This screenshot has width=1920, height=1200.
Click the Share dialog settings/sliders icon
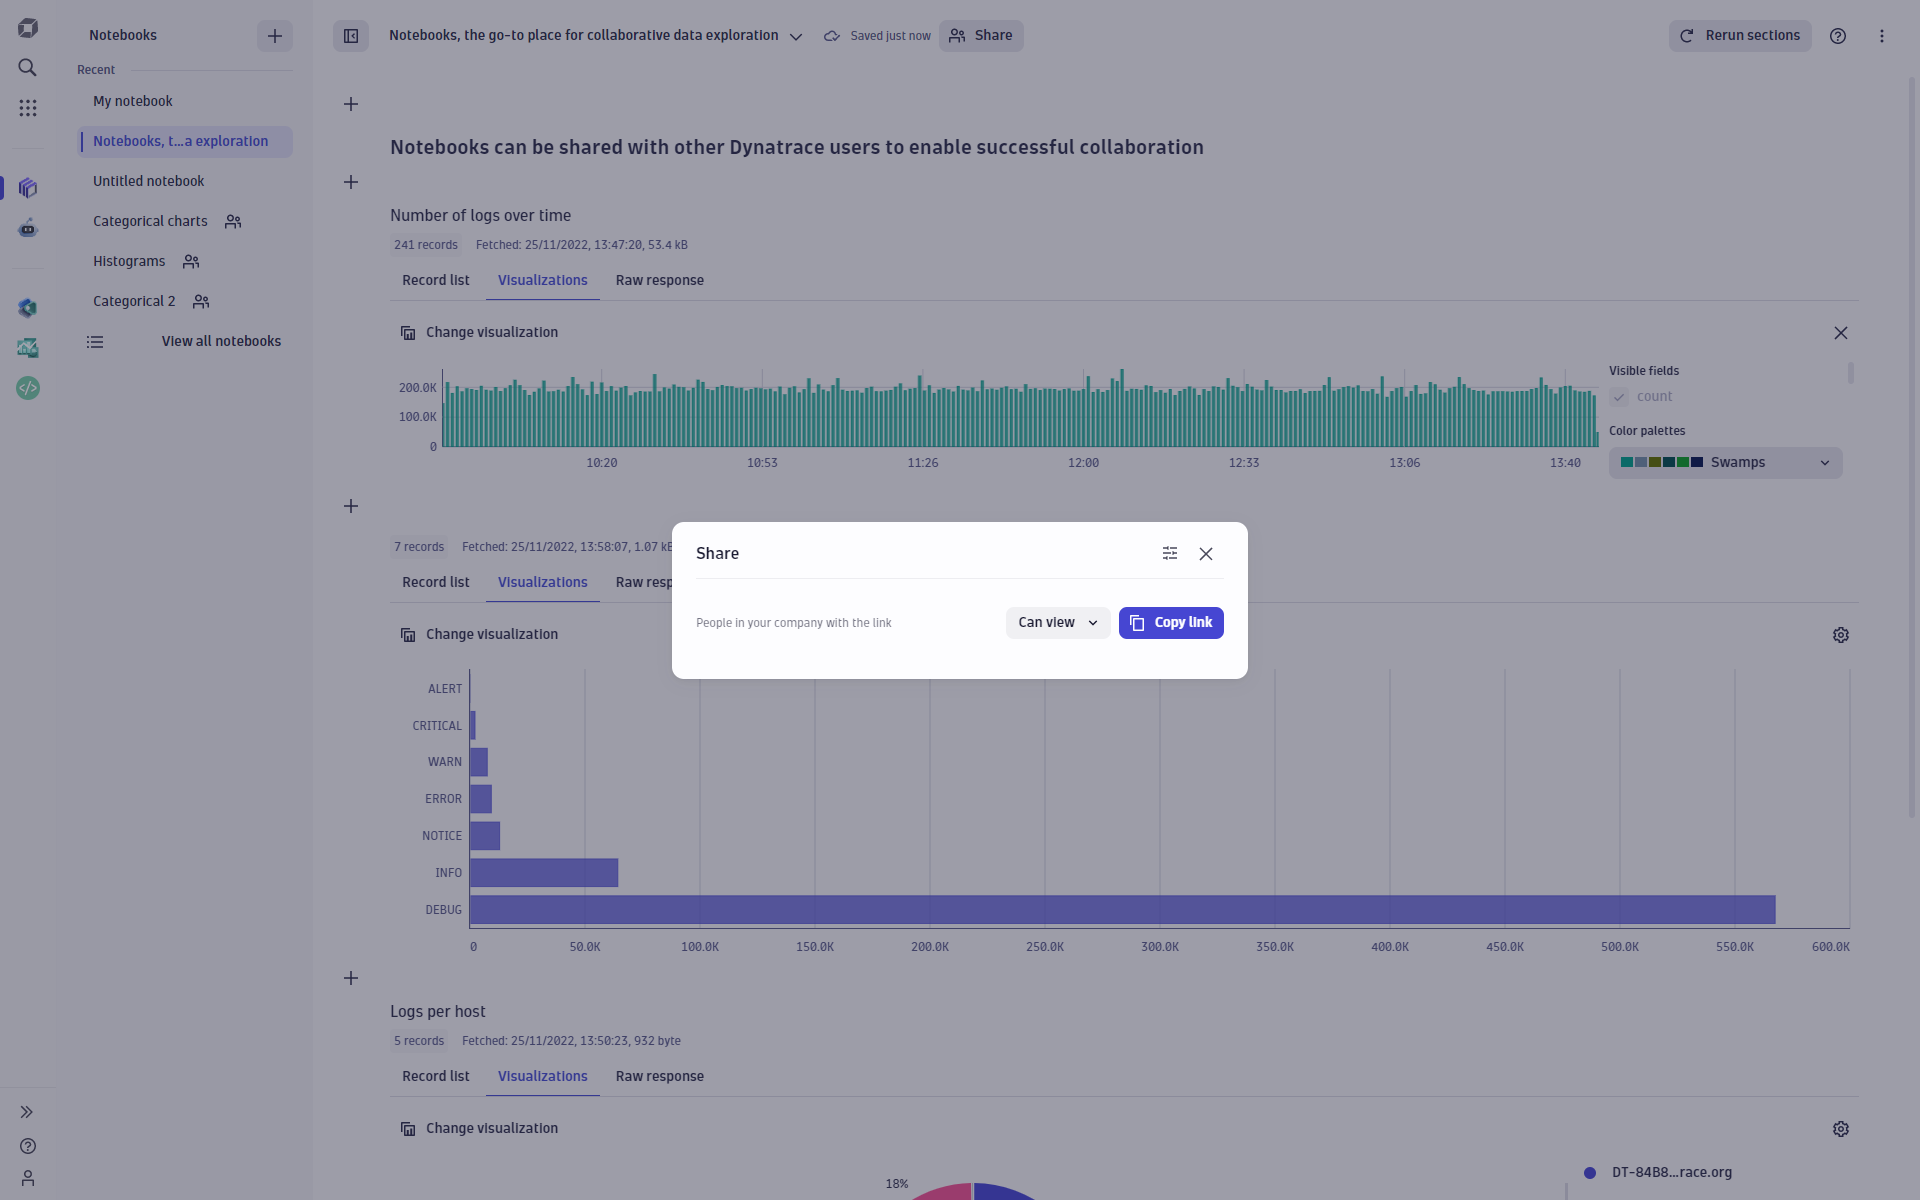1169,553
